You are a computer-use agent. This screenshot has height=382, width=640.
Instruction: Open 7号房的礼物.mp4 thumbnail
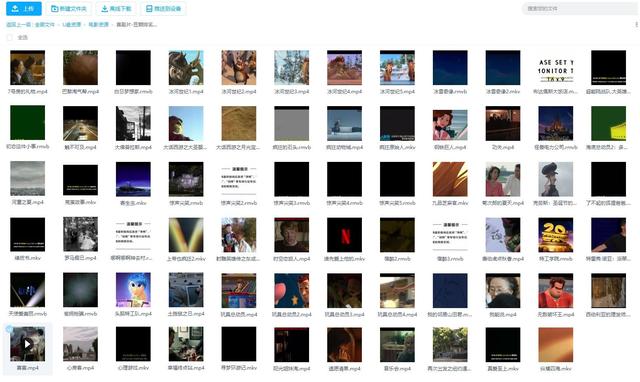pyautogui.click(x=27, y=68)
